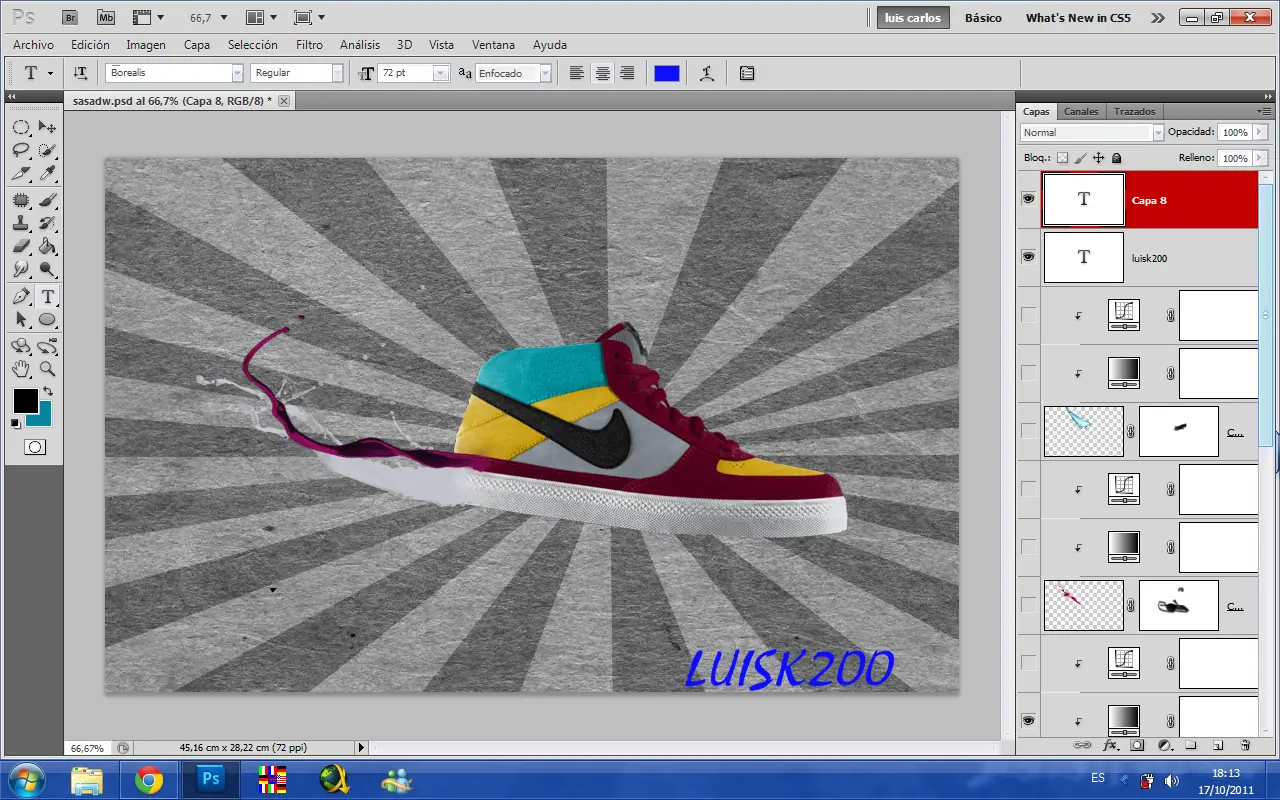Switch to the Trazados tab
The width and height of the screenshot is (1280, 800).
pyautogui.click(x=1135, y=112)
